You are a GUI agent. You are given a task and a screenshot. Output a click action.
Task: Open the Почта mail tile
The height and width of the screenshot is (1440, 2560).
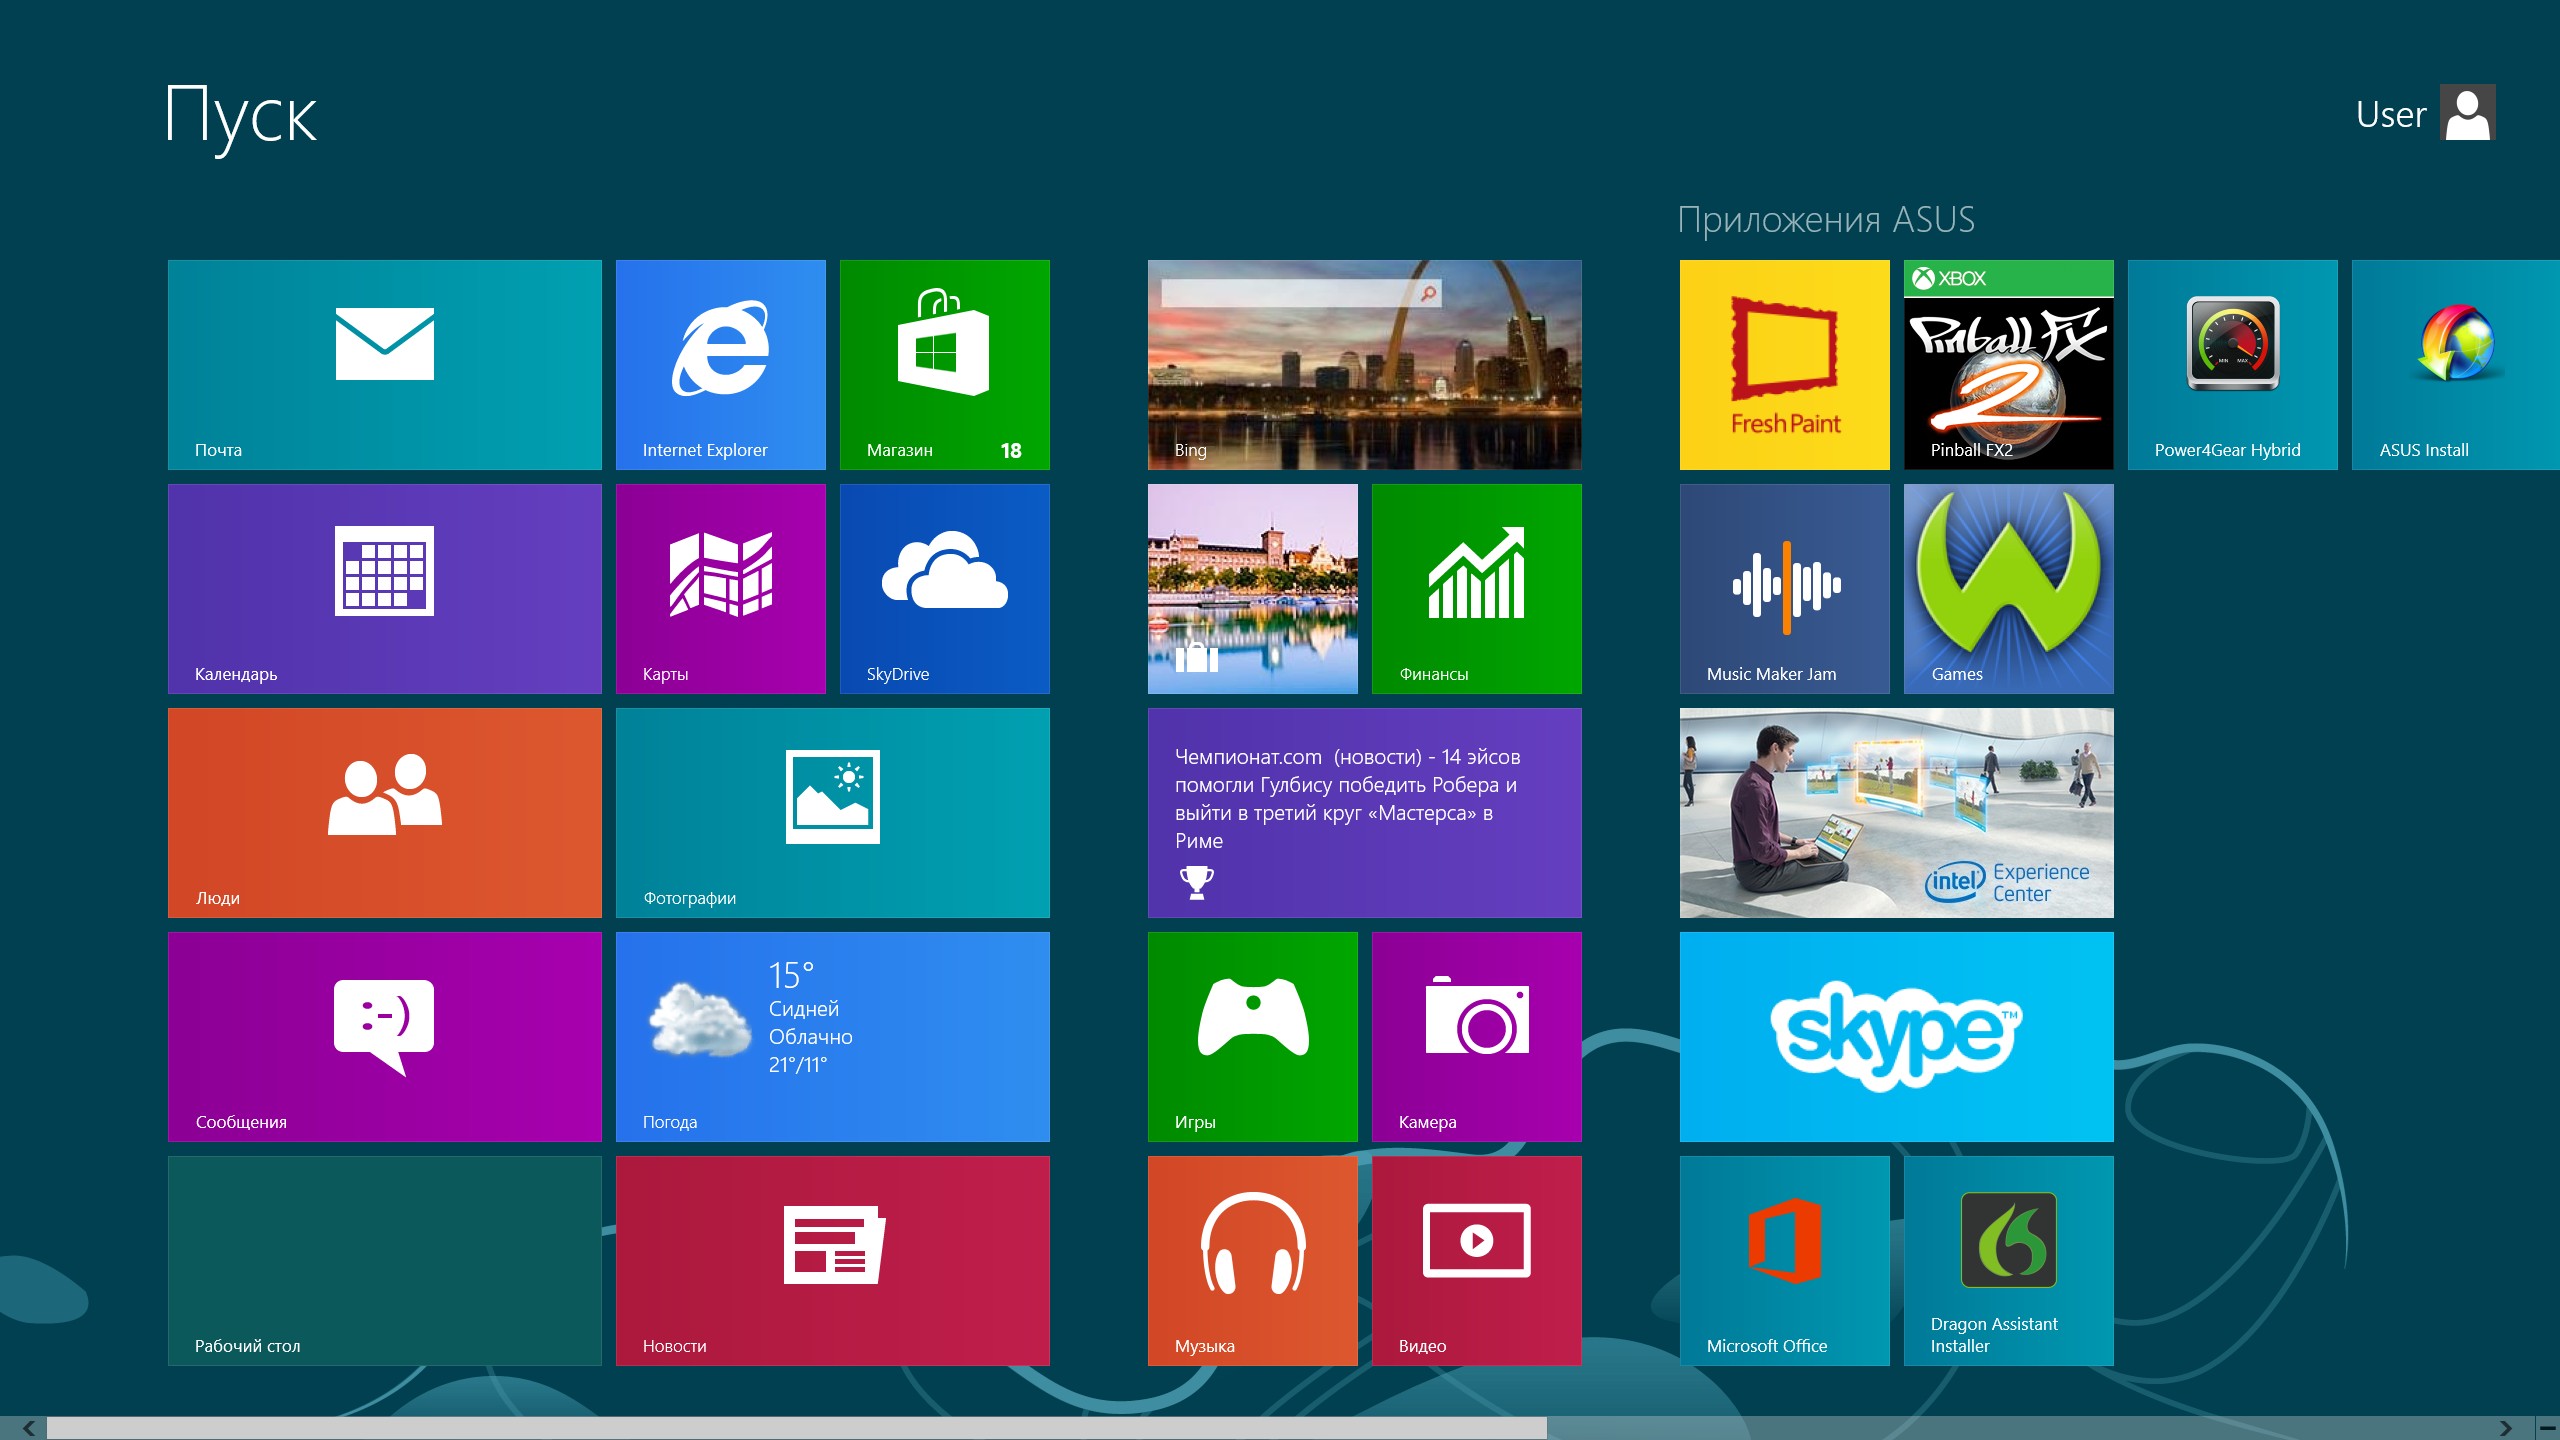tap(384, 365)
